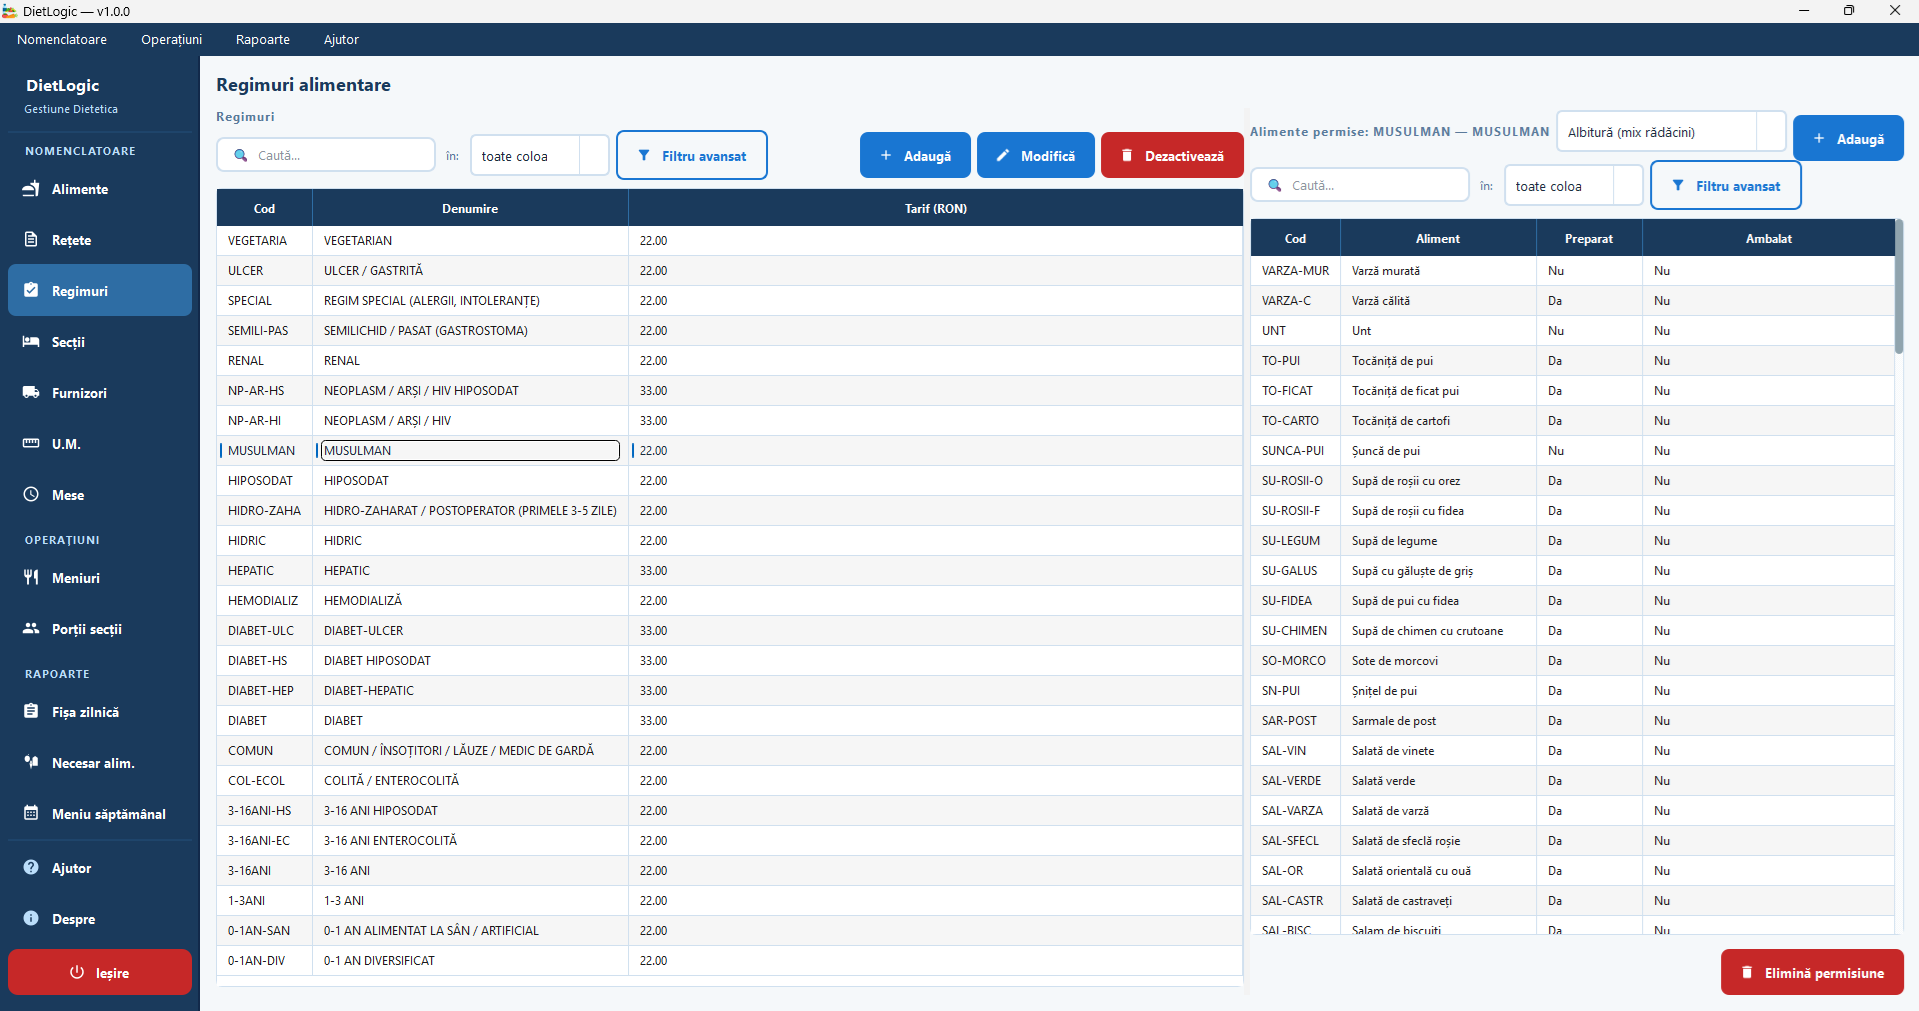Sort permitted foods by Preparat header

click(1589, 239)
